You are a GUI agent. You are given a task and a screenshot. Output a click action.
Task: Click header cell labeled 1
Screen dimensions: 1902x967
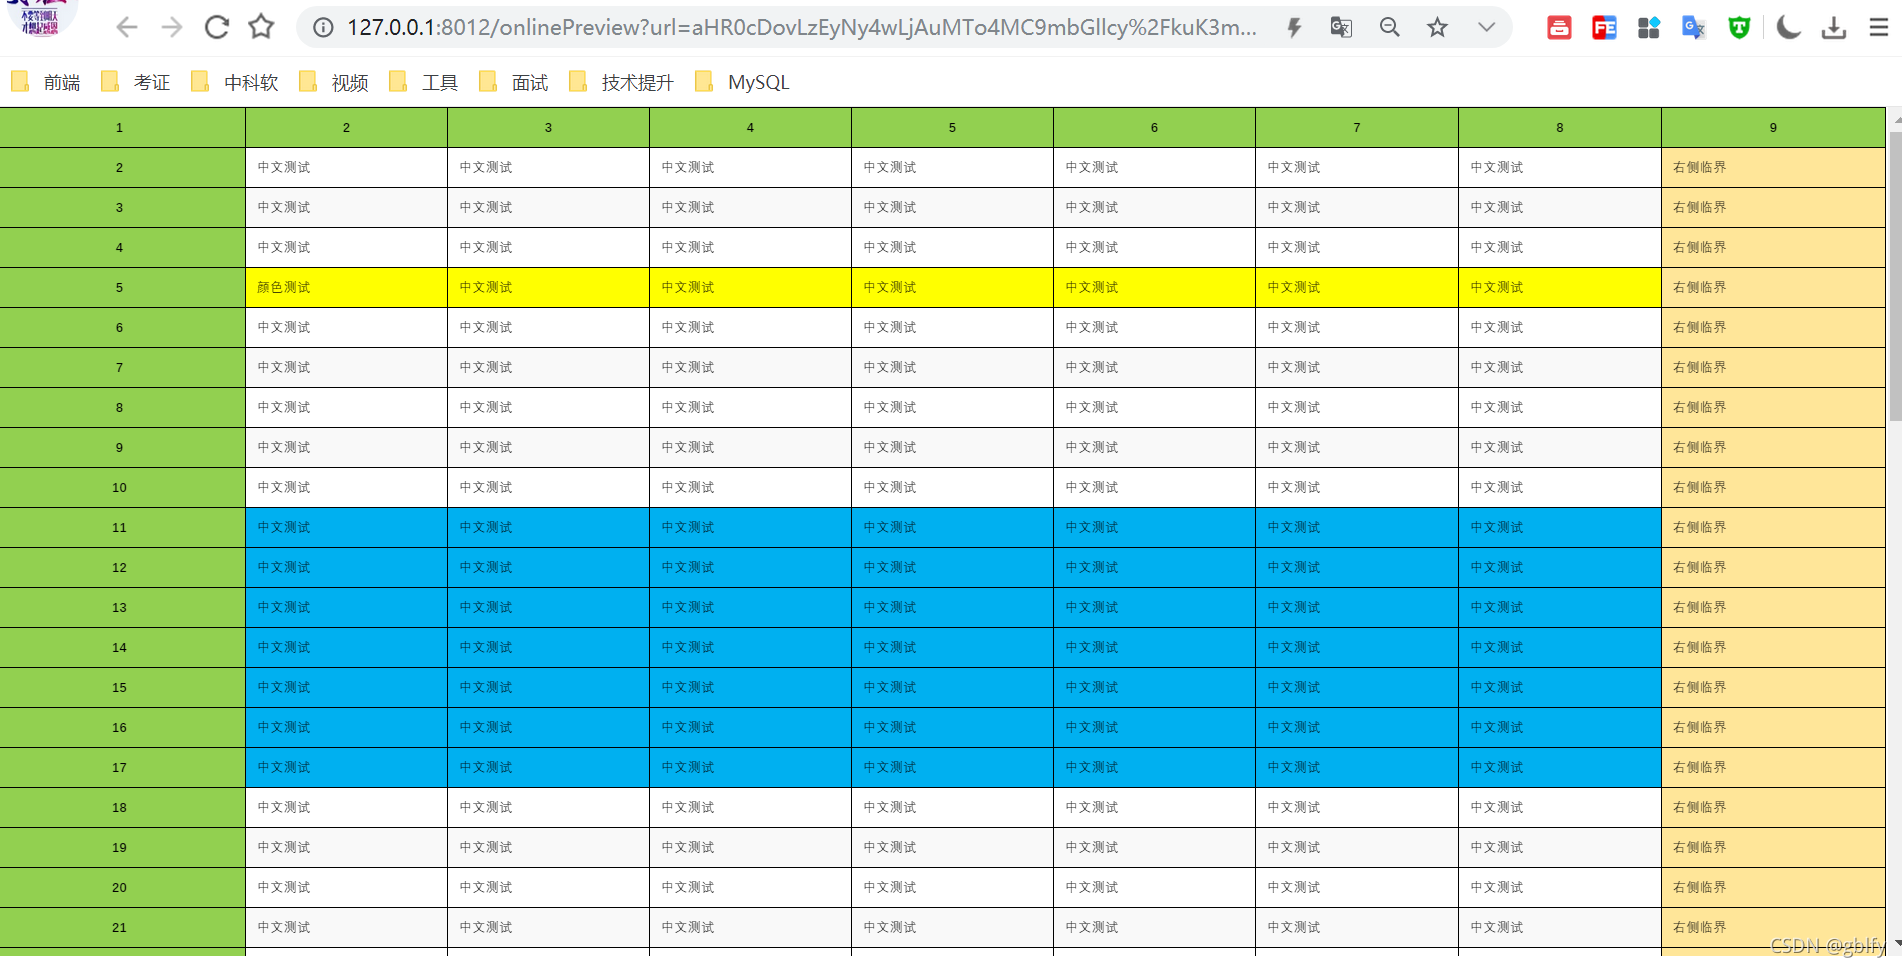[x=122, y=128]
